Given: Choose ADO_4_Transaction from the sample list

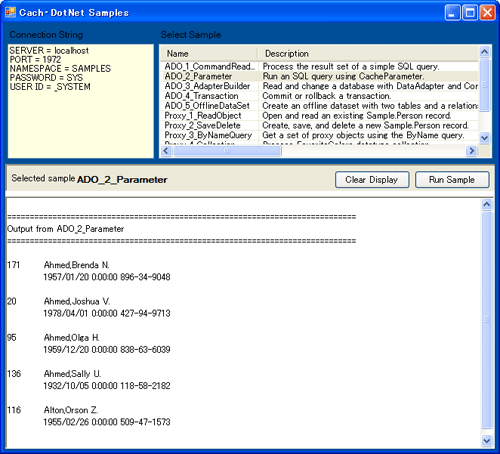Looking at the screenshot, I should pos(319,96).
